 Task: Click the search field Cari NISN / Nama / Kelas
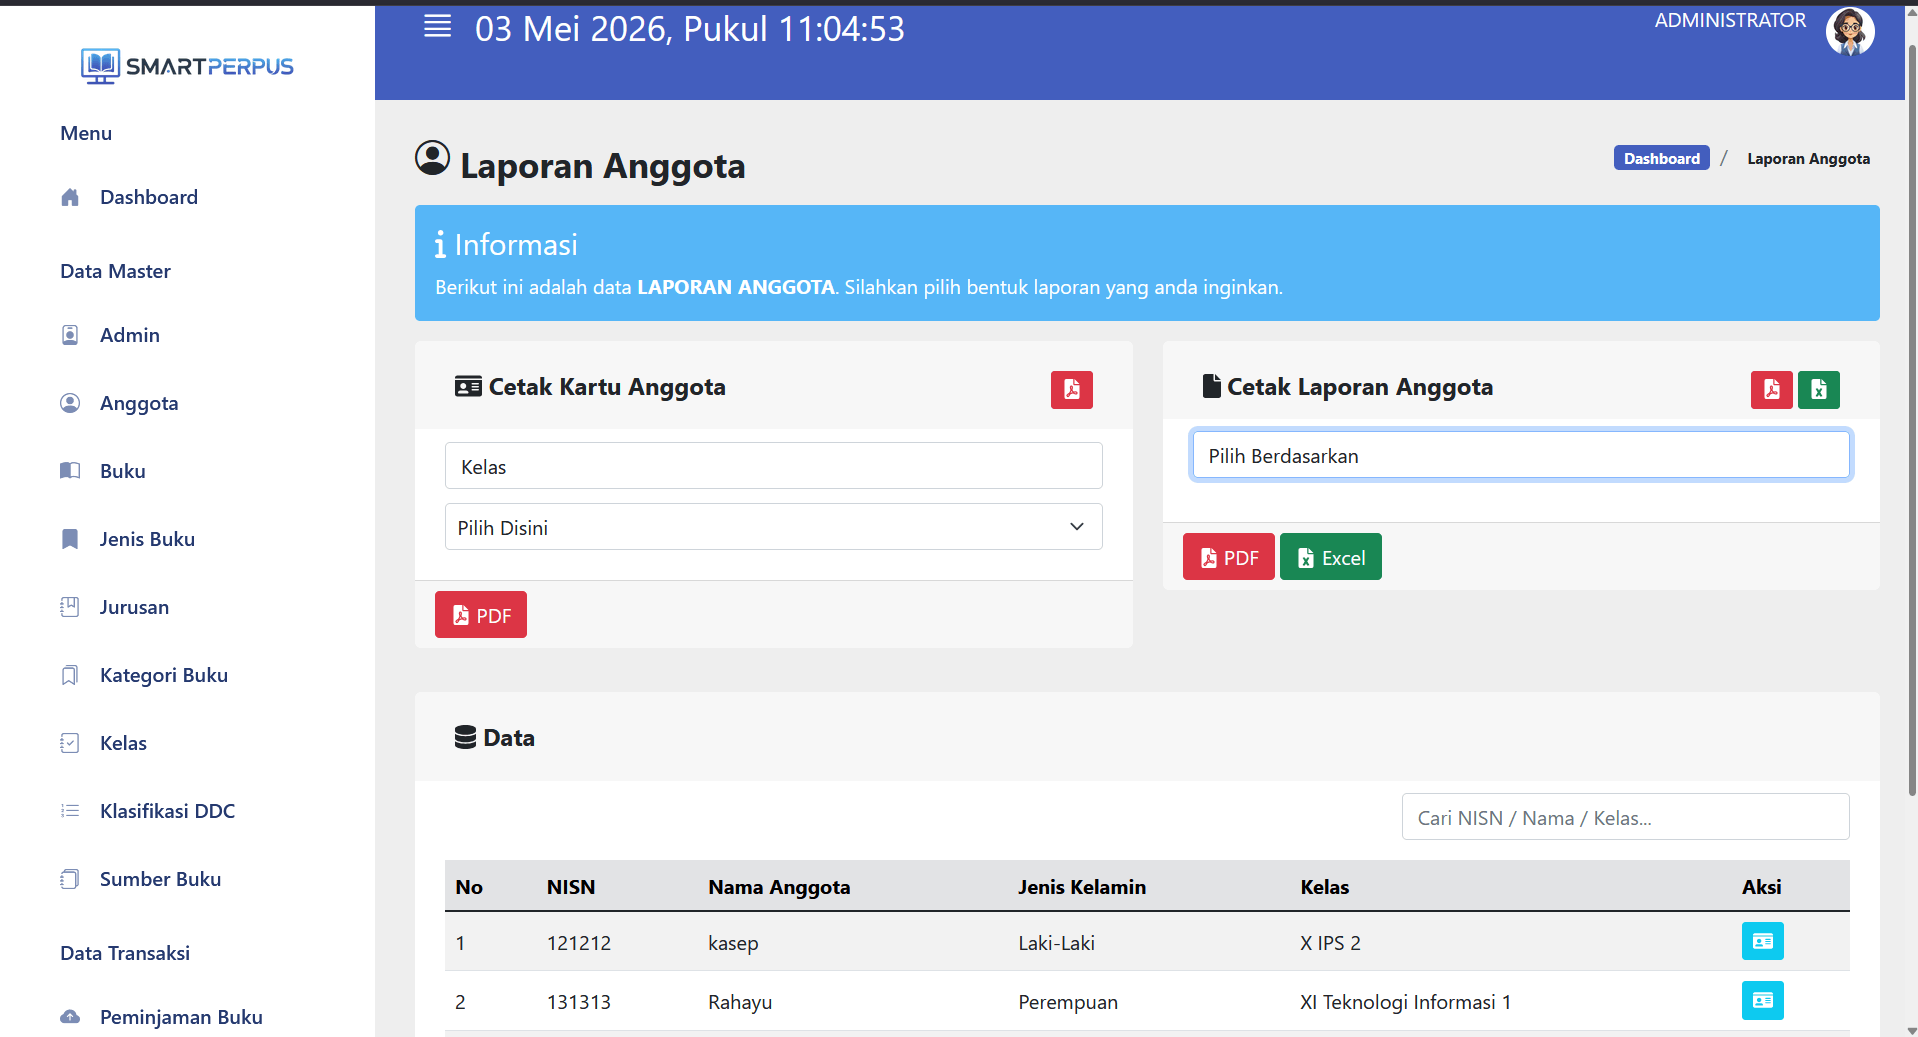pos(1625,817)
